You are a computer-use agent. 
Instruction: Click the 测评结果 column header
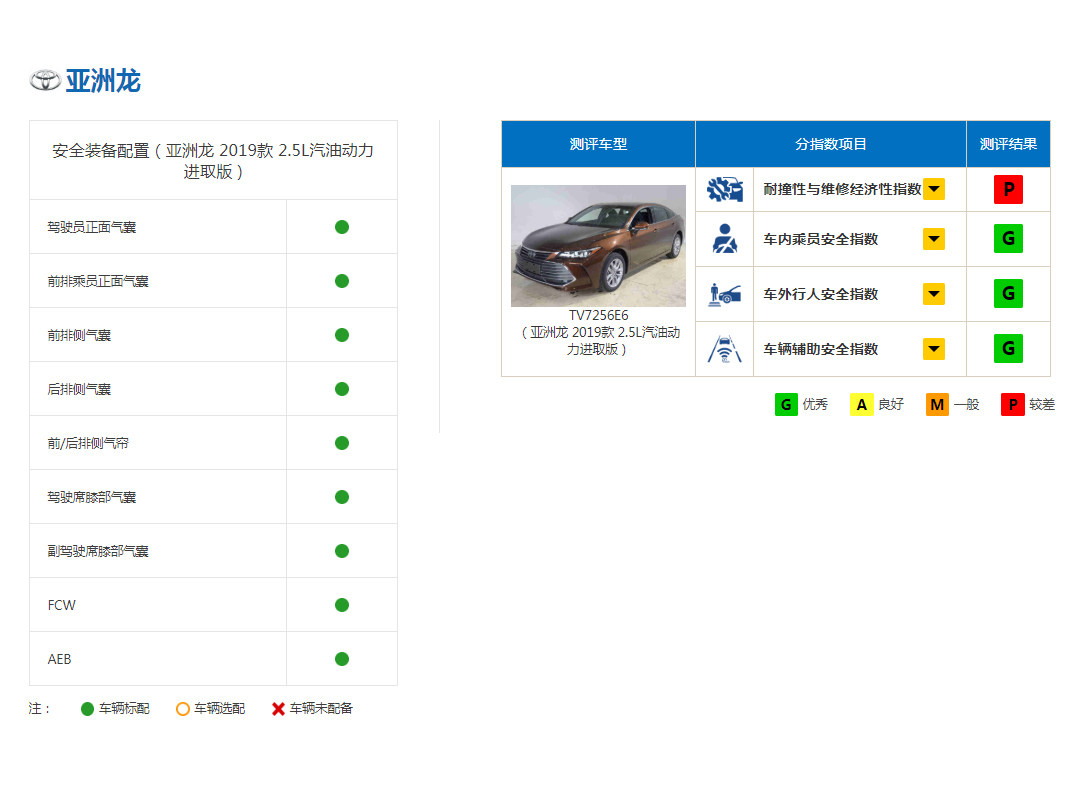tap(1008, 144)
